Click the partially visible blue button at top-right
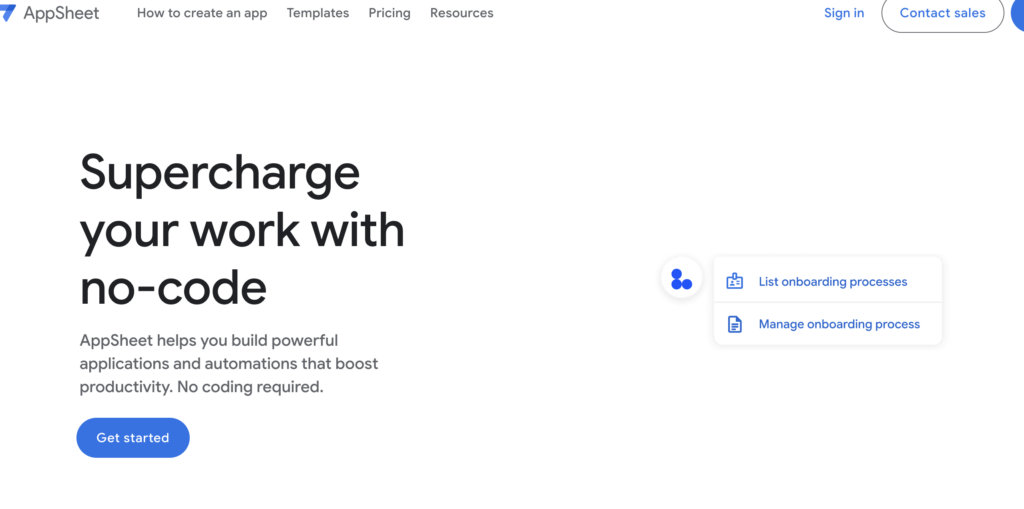This screenshot has height=509, width=1024. [x=1017, y=14]
